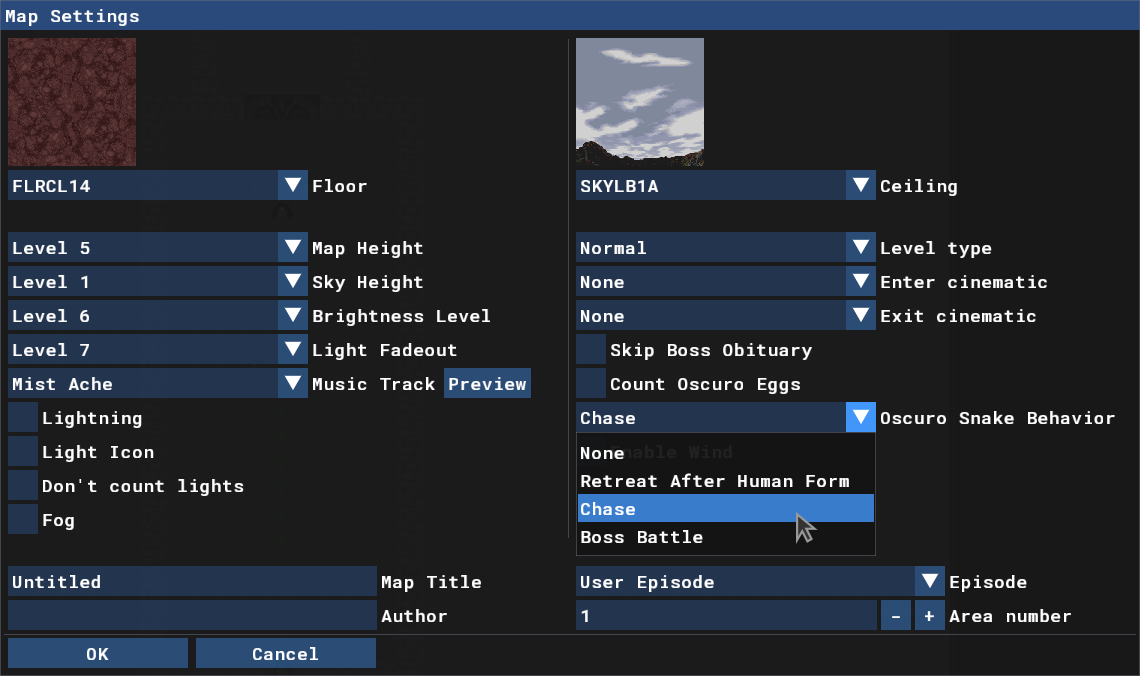Toggle Don't count lights checkbox
This screenshot has height=676, width=1140.
[23, 486]
